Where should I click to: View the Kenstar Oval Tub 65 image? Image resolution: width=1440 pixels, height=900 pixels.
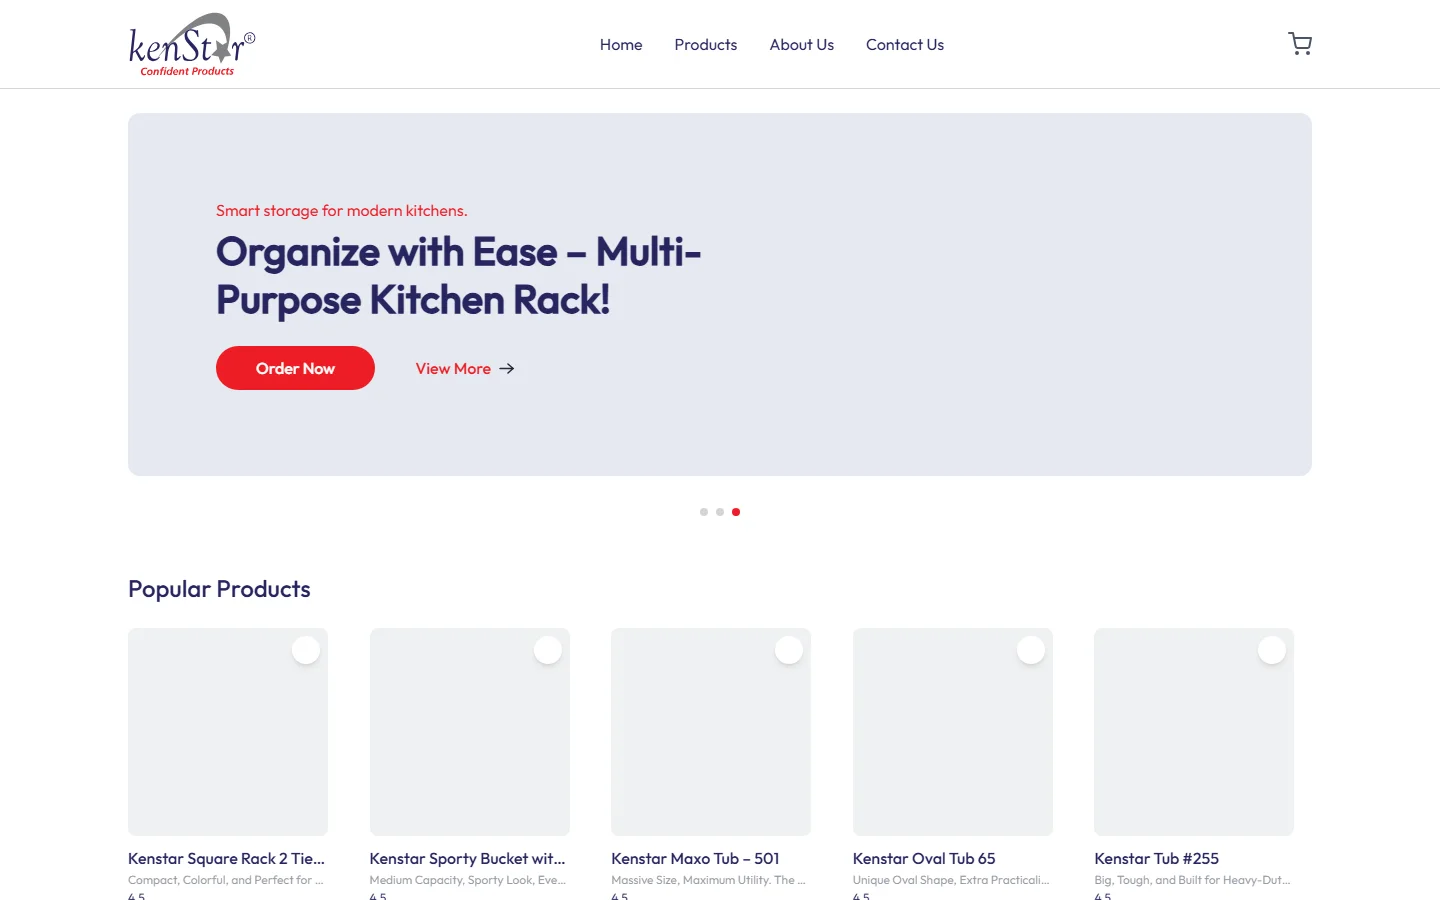[953, 732]
